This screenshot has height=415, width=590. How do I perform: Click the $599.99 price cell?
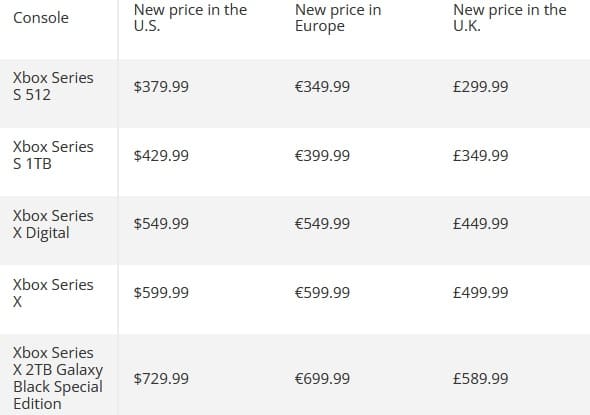(x=161, y=292)
